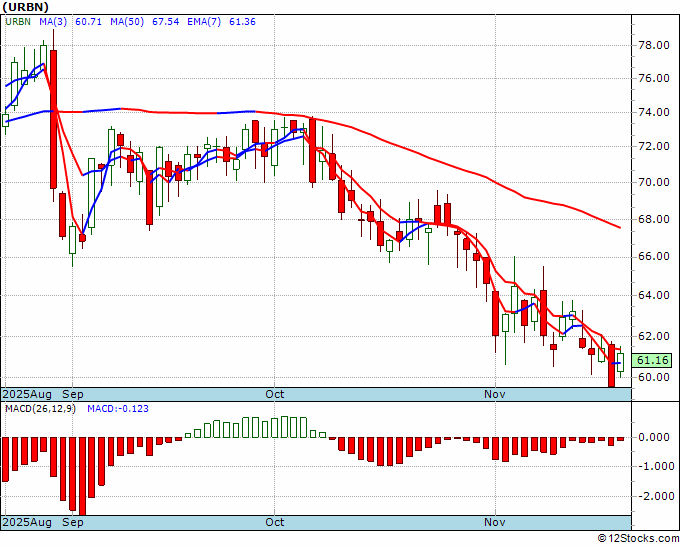The width and height of the screenshot is (680, 546).
Task: Select the green URBN legend label
Action: [18, 22]
